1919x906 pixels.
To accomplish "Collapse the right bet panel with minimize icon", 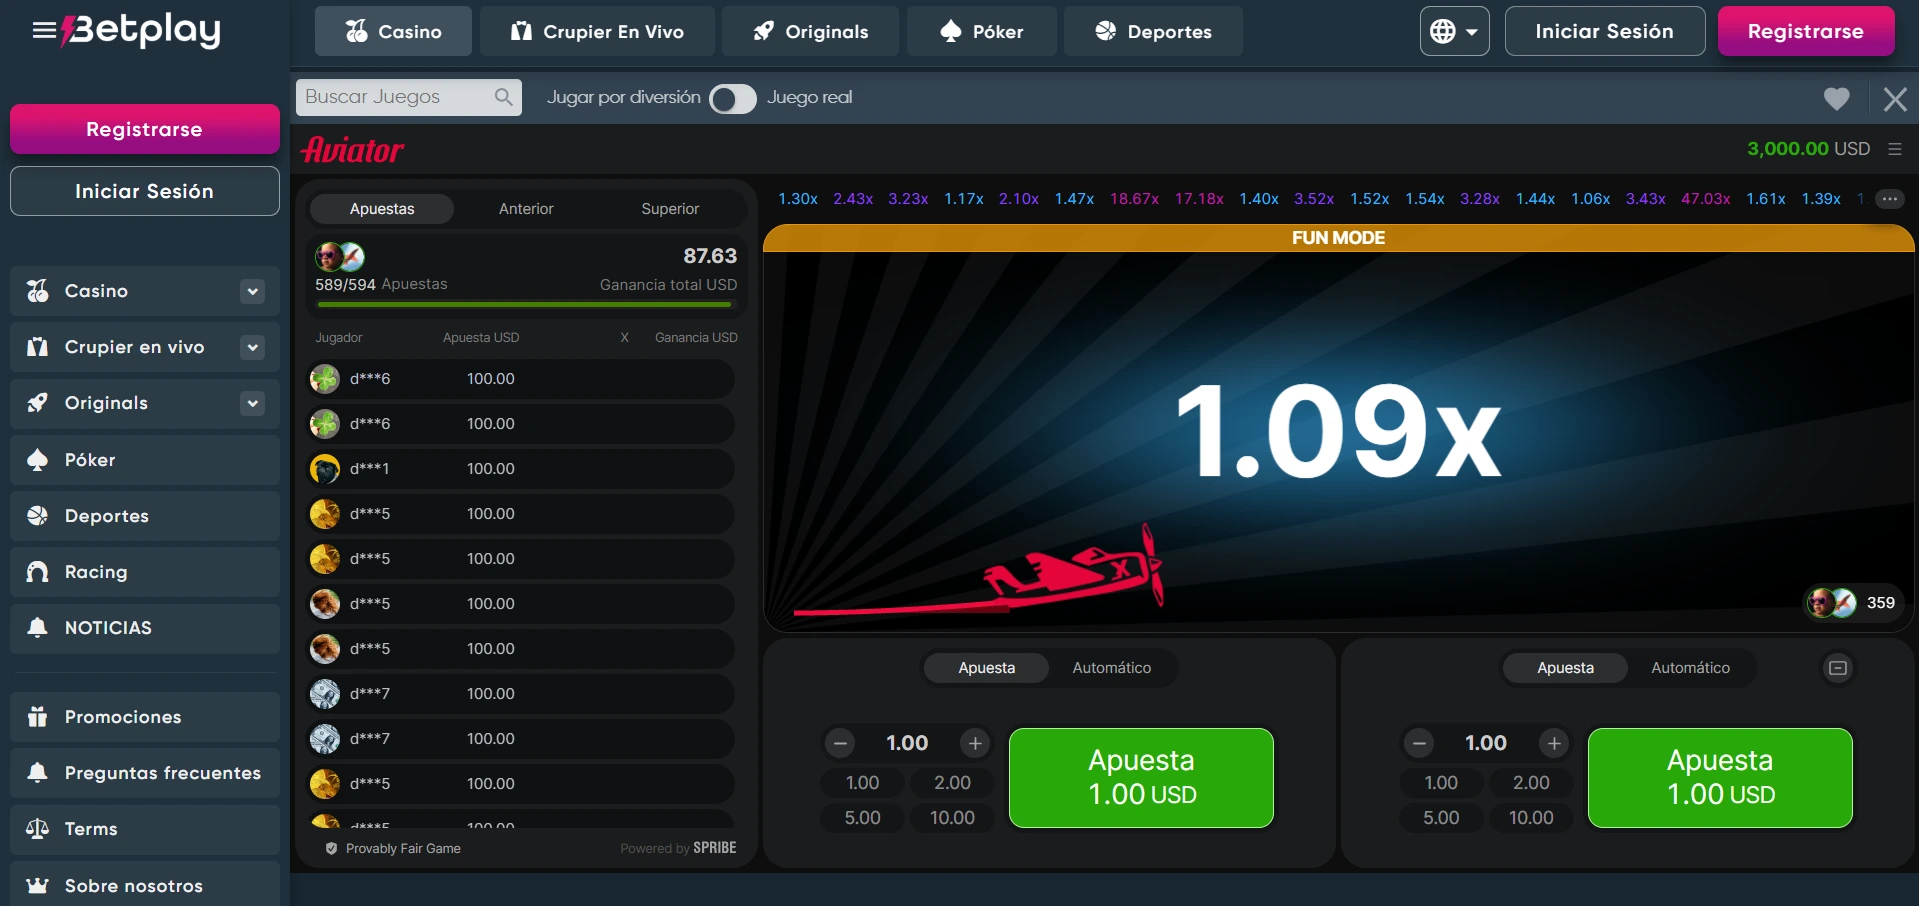I will [1837, 667].
